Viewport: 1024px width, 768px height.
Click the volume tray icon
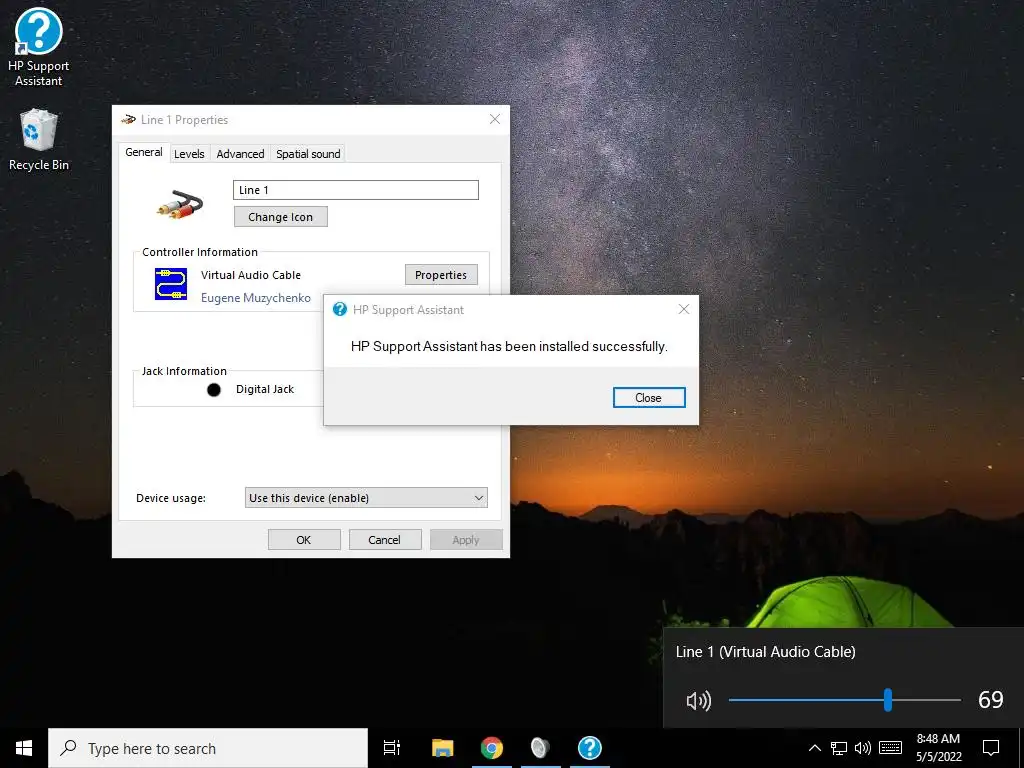pyautogui.click(x=863, y=748)
